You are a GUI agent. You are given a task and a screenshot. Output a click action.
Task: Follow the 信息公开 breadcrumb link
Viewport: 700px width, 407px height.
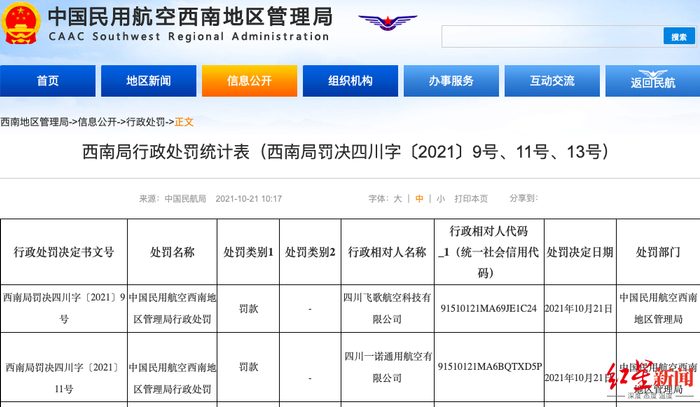click(97, 122)
